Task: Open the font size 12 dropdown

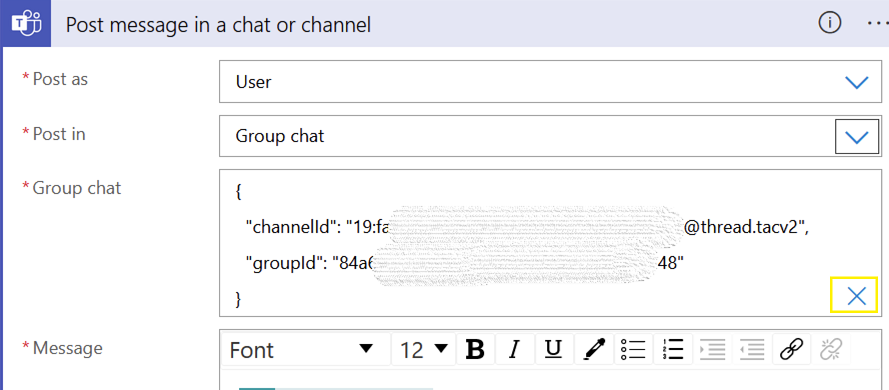Action: [424, 350]
